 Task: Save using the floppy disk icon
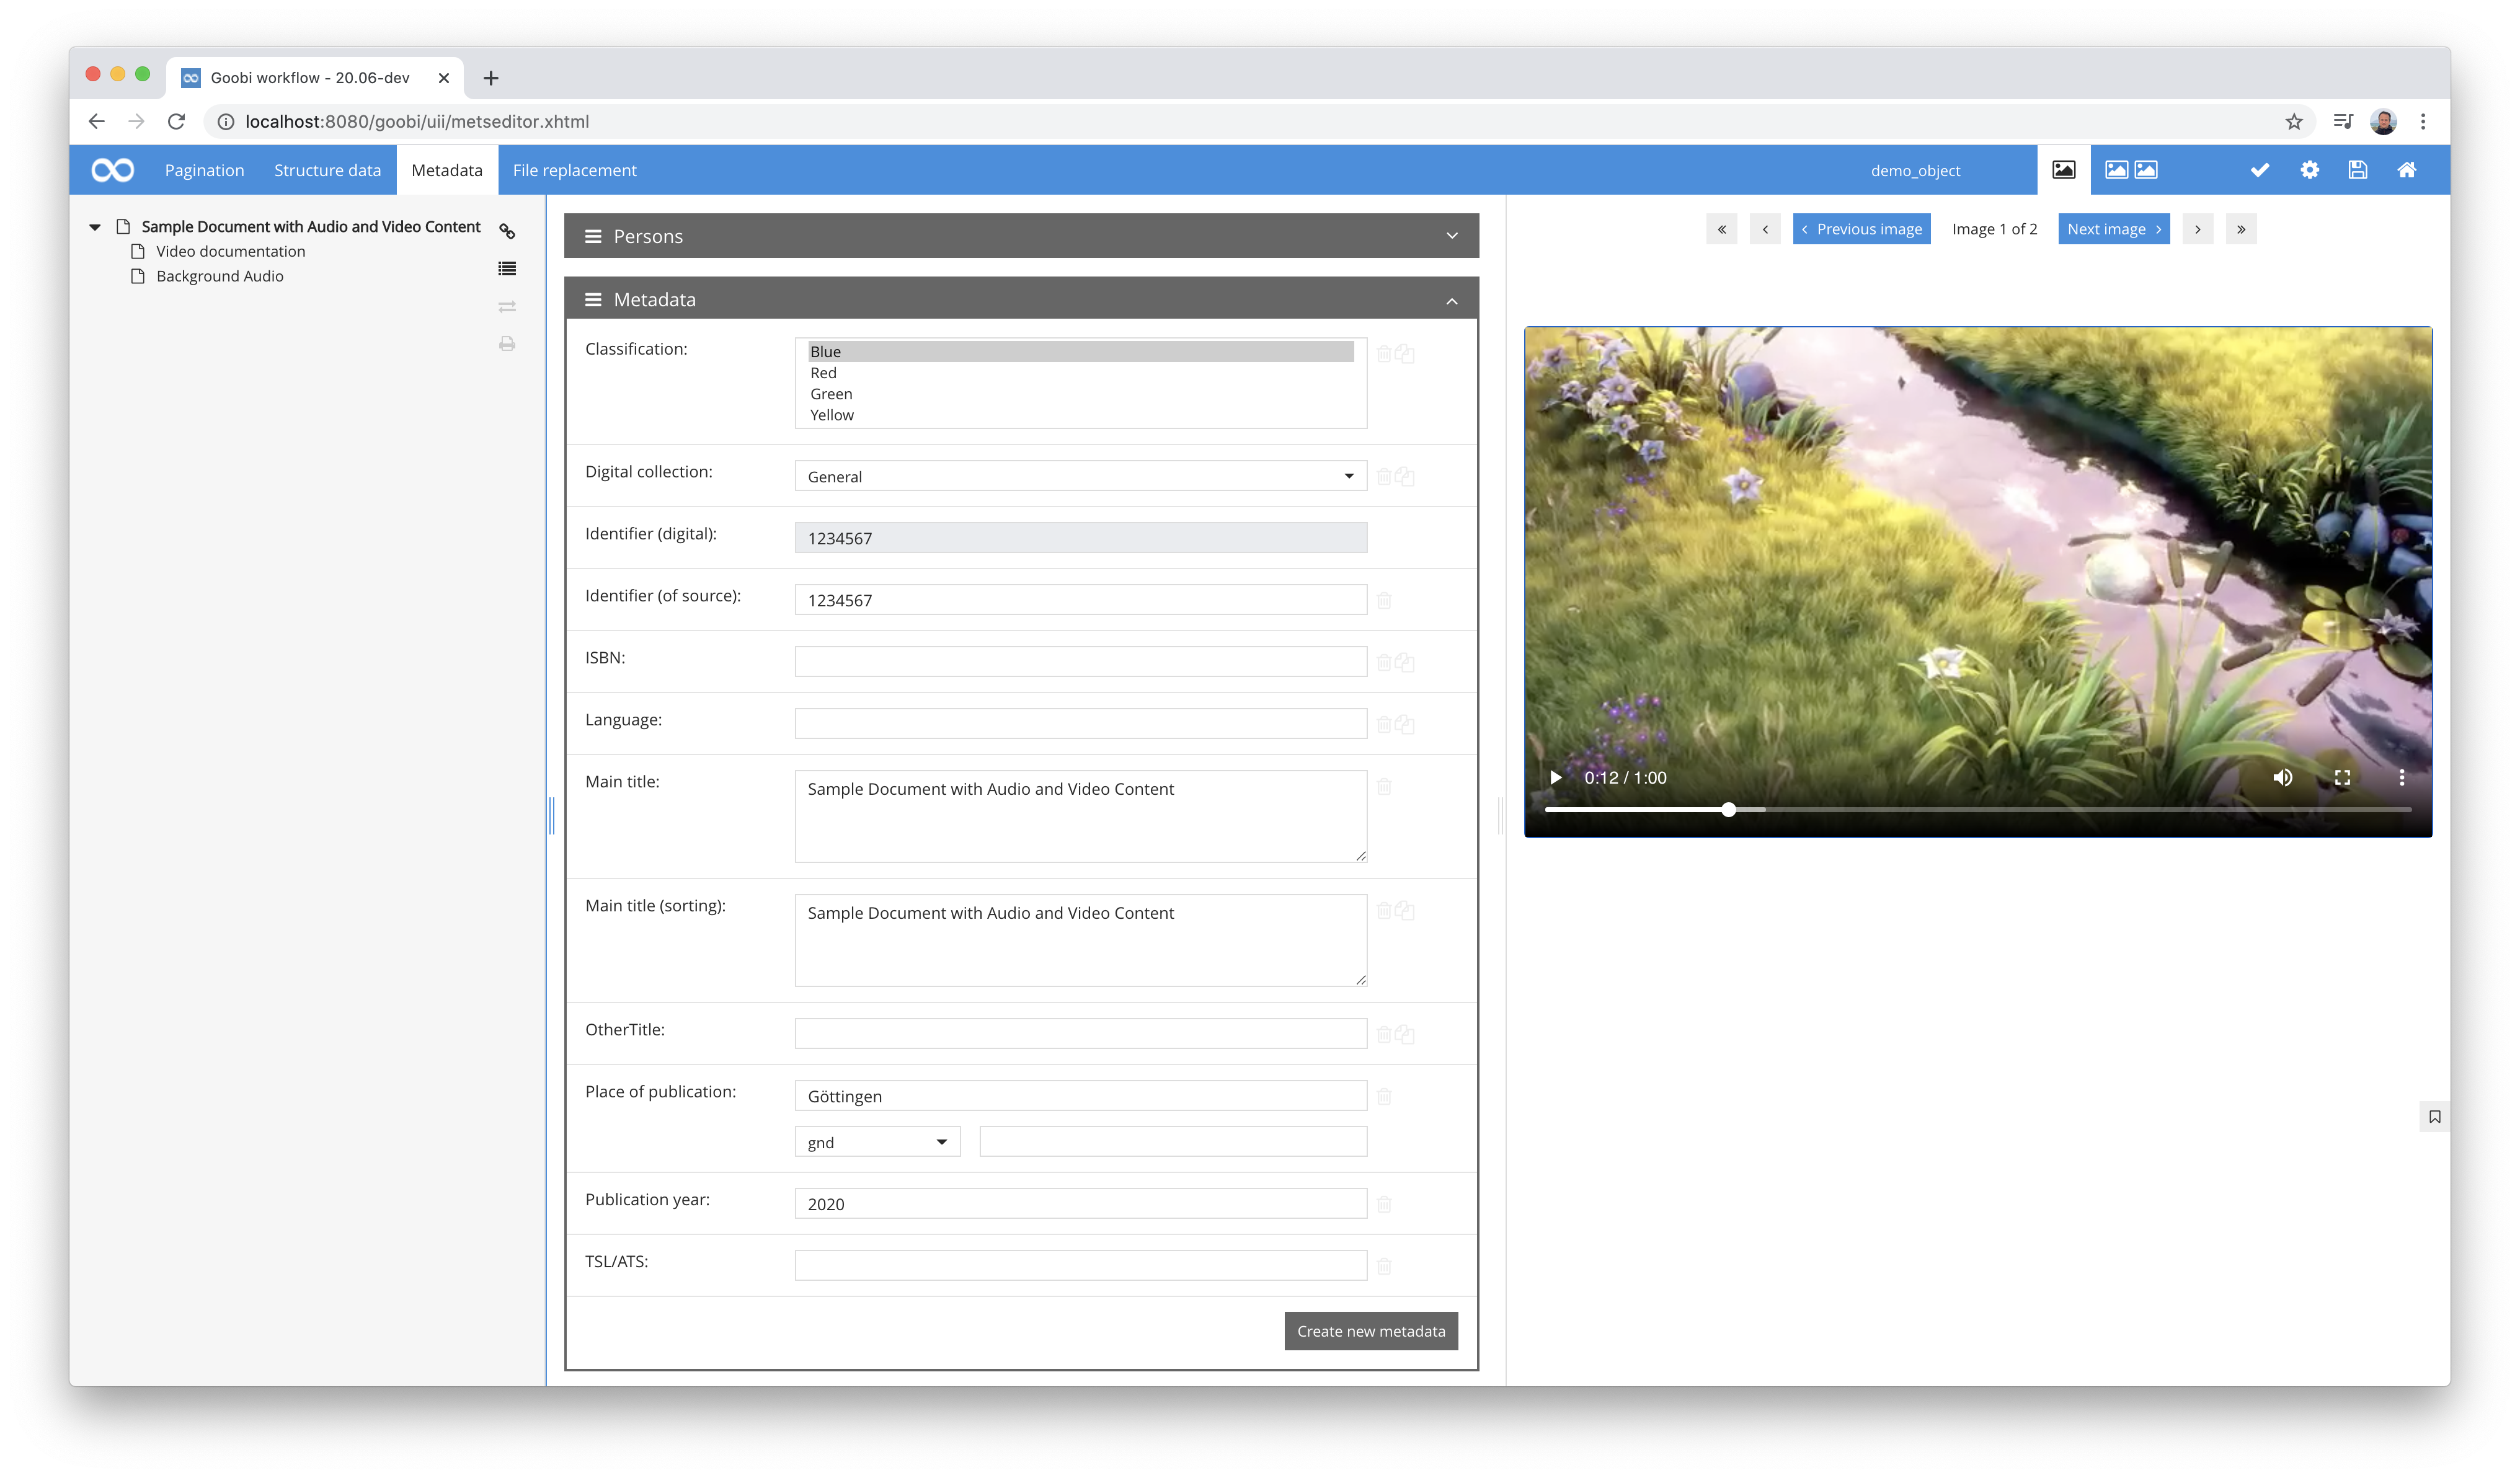2357,170
